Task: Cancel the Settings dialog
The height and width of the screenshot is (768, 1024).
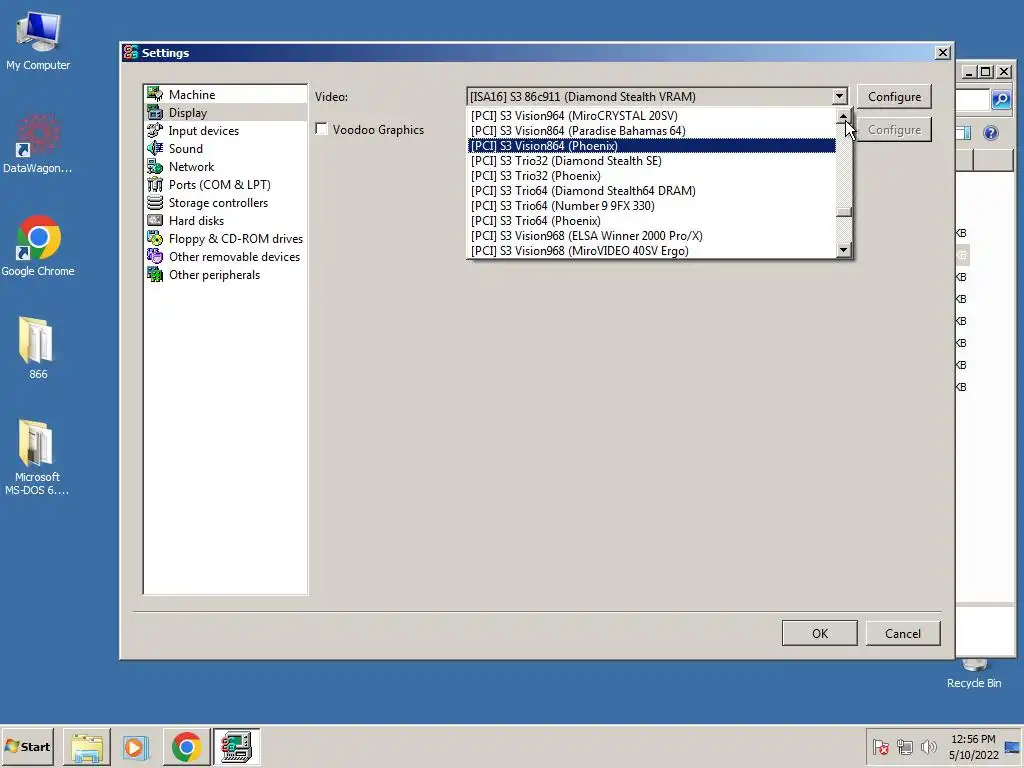Action: click(x=903, y=633)
